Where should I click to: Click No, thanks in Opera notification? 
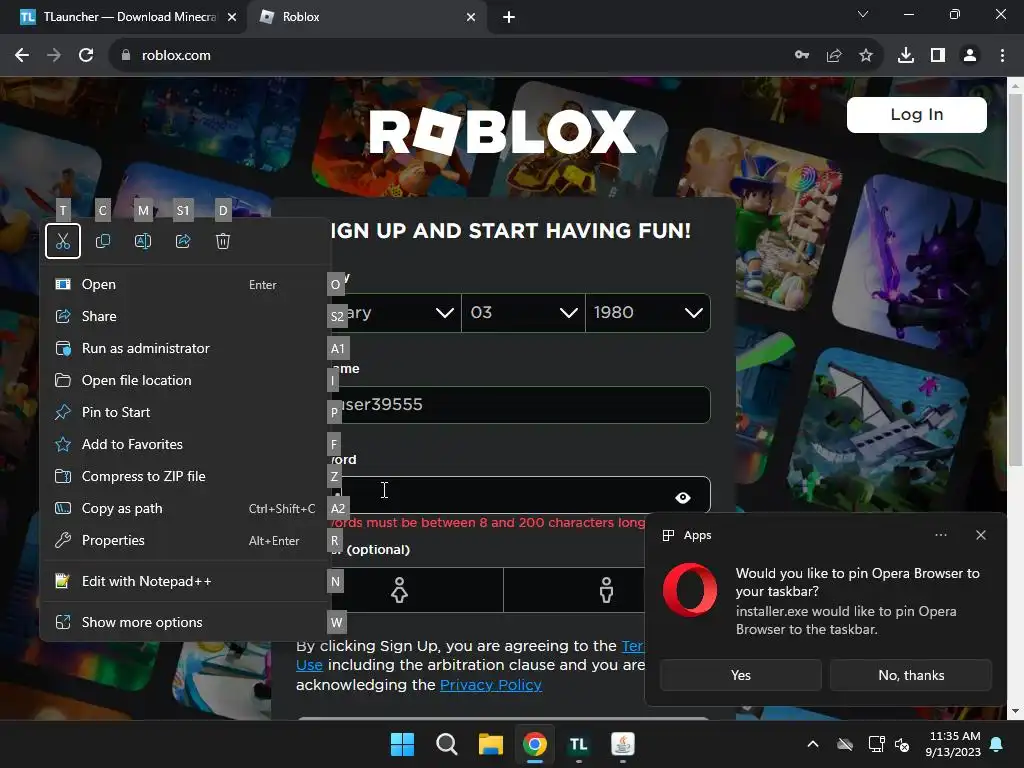click(911, 675)
